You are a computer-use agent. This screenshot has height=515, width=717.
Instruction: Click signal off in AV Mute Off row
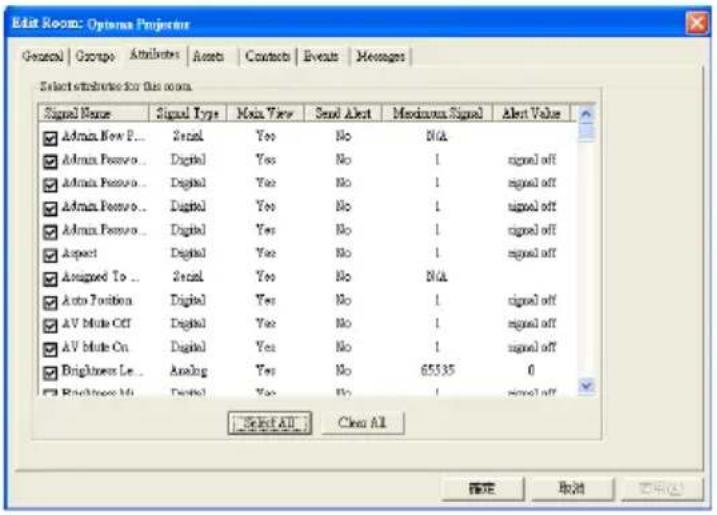(532, 324)
